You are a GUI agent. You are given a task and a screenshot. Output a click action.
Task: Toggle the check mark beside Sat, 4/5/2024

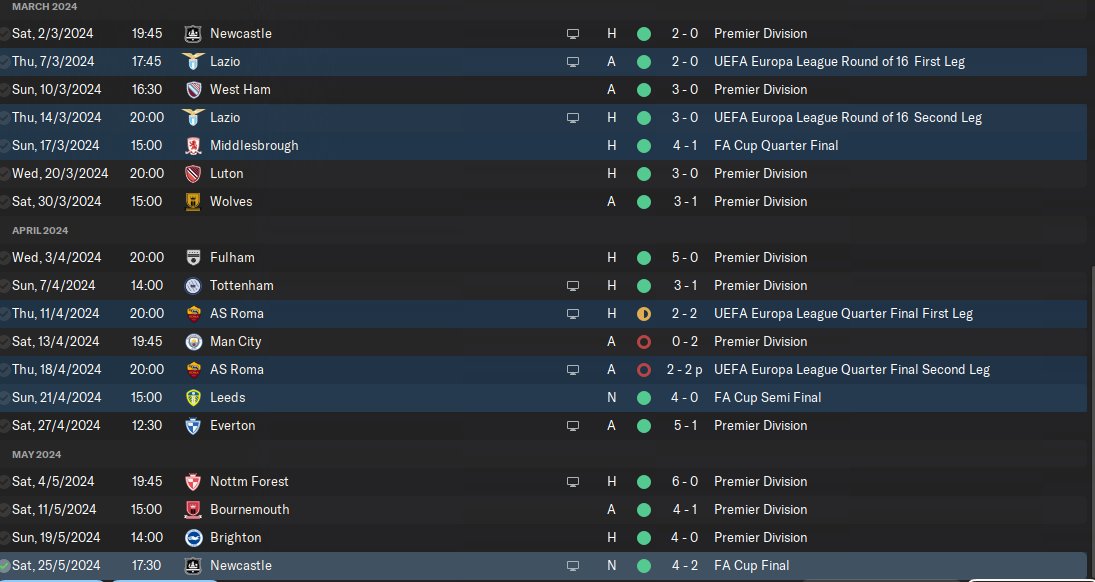pos(5,482)
